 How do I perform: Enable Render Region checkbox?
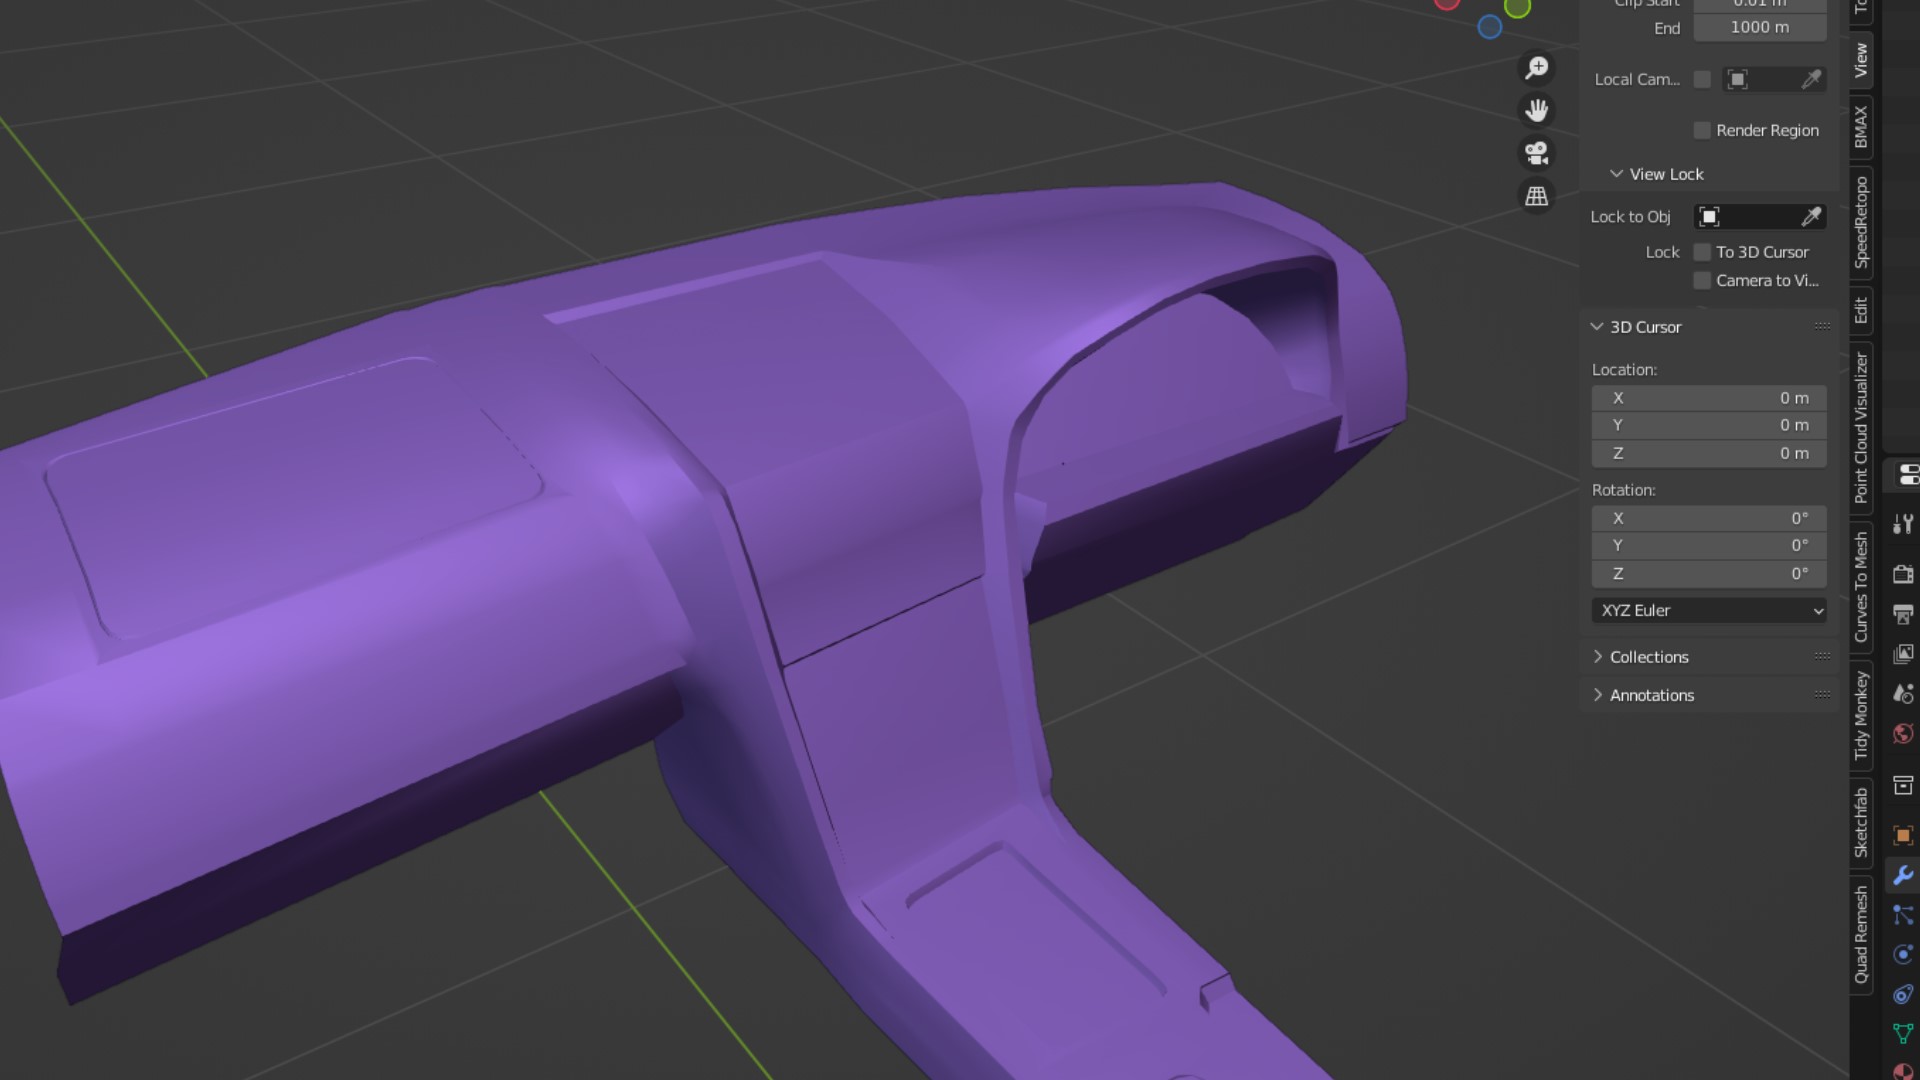click(x=1702, y=131)
